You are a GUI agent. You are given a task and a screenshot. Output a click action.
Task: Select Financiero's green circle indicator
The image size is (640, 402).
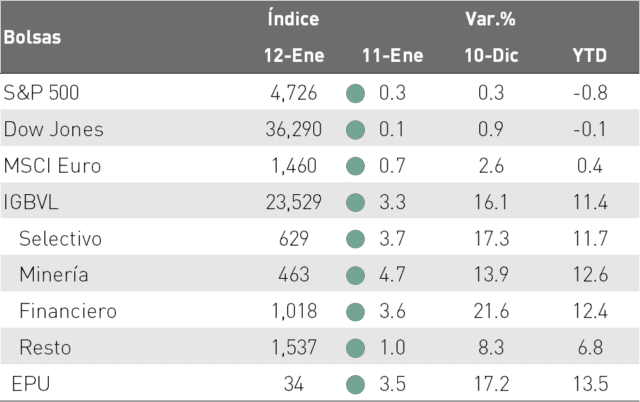click(x=355, y=311)
